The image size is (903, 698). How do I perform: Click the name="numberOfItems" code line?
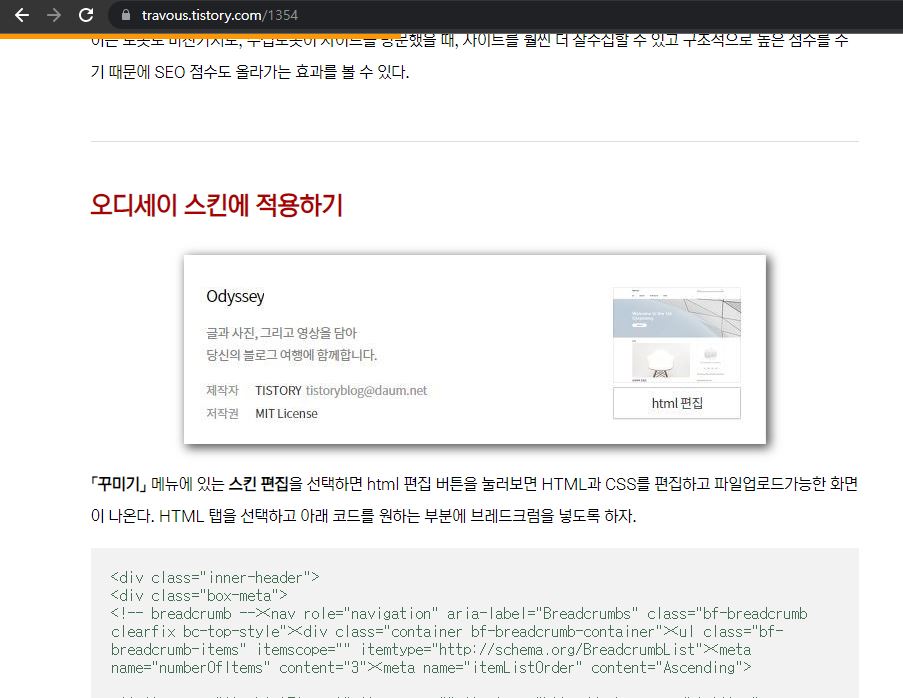[431, 667]
